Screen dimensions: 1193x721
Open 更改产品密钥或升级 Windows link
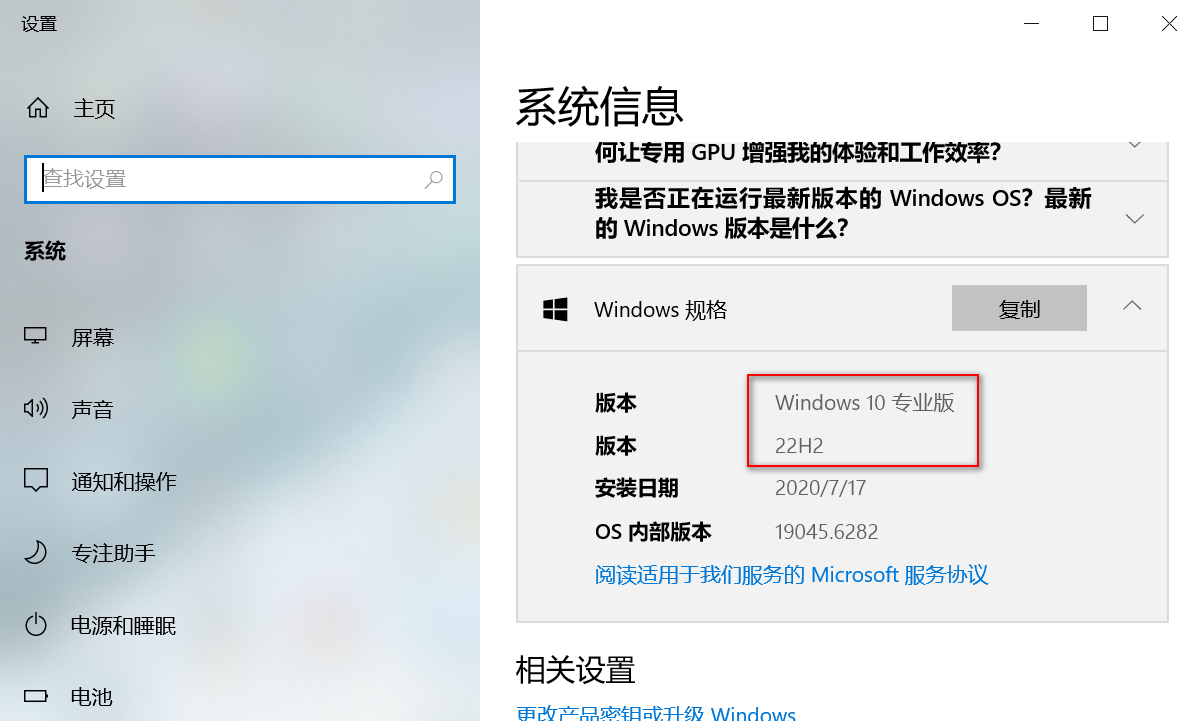(656, 713)
